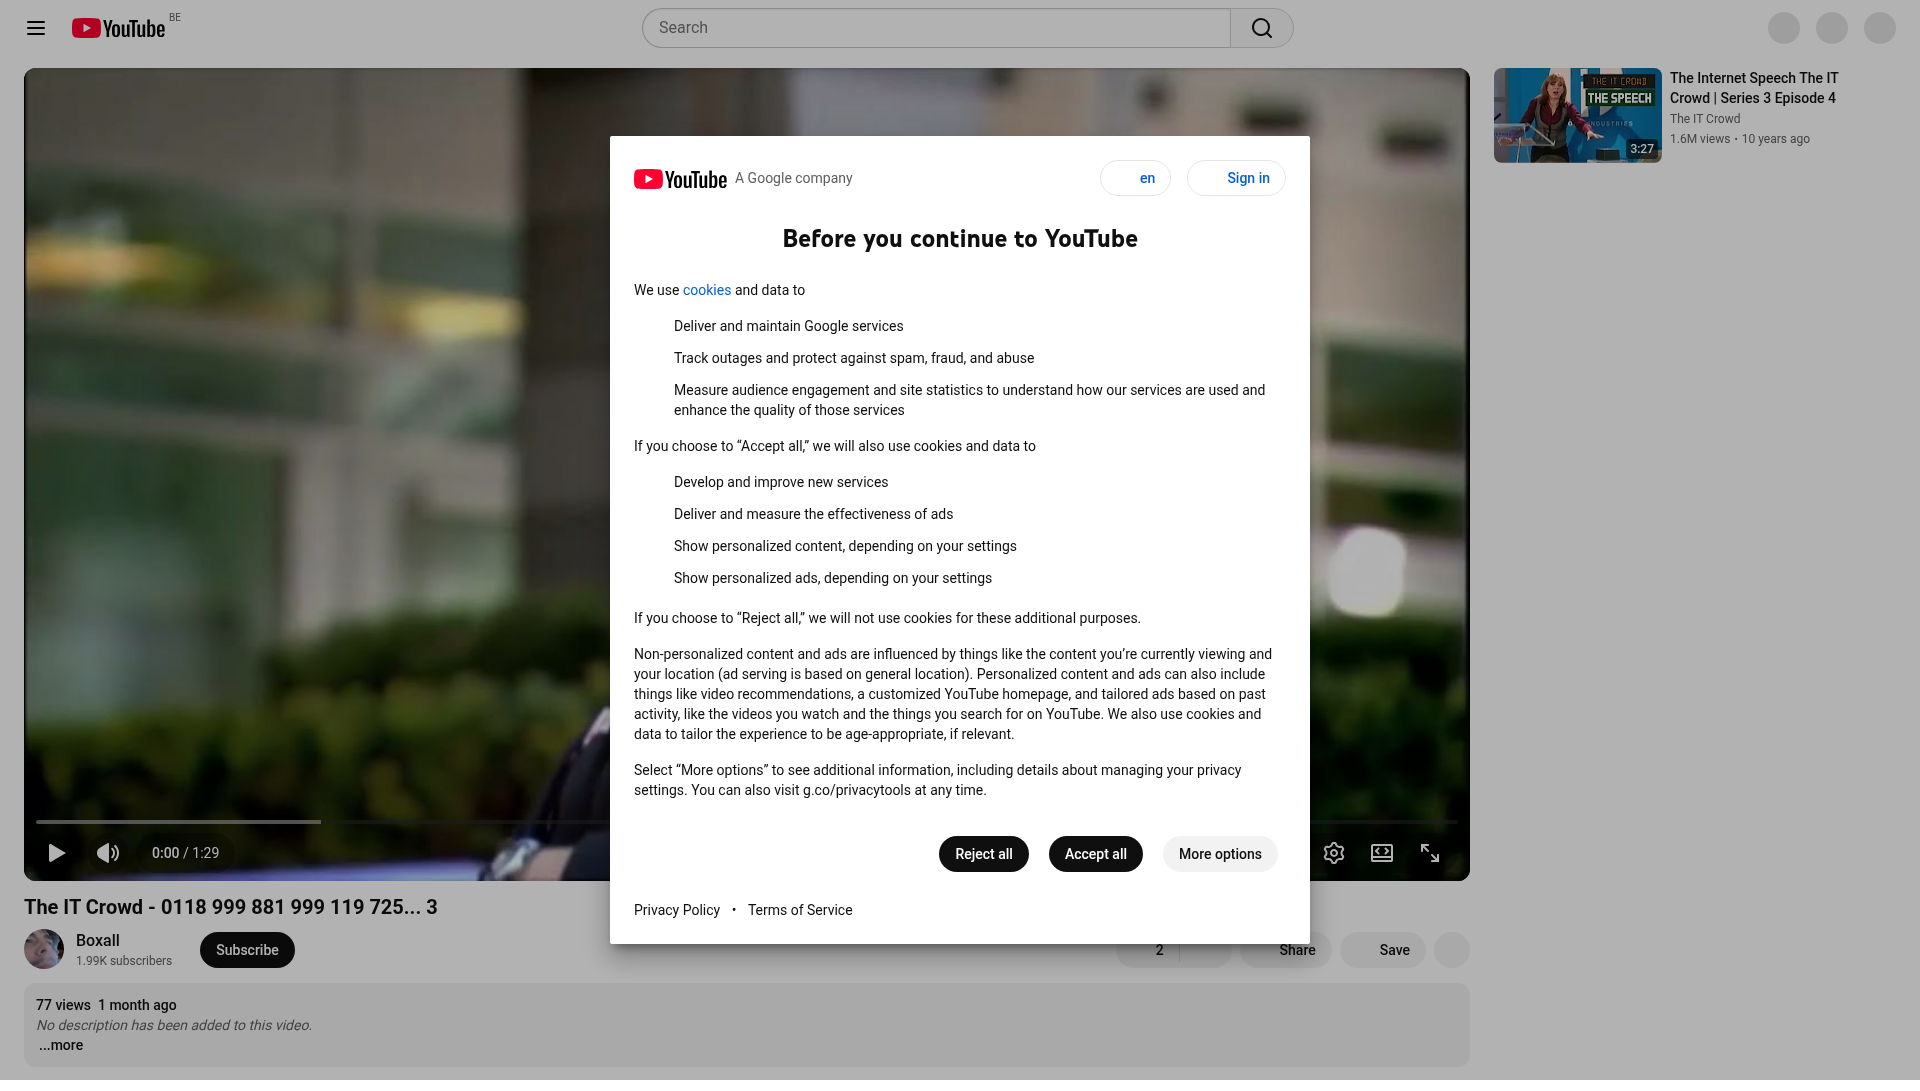Open Terms of Service link
This screenshot has width=1920, height=1091.
point(799,910)
